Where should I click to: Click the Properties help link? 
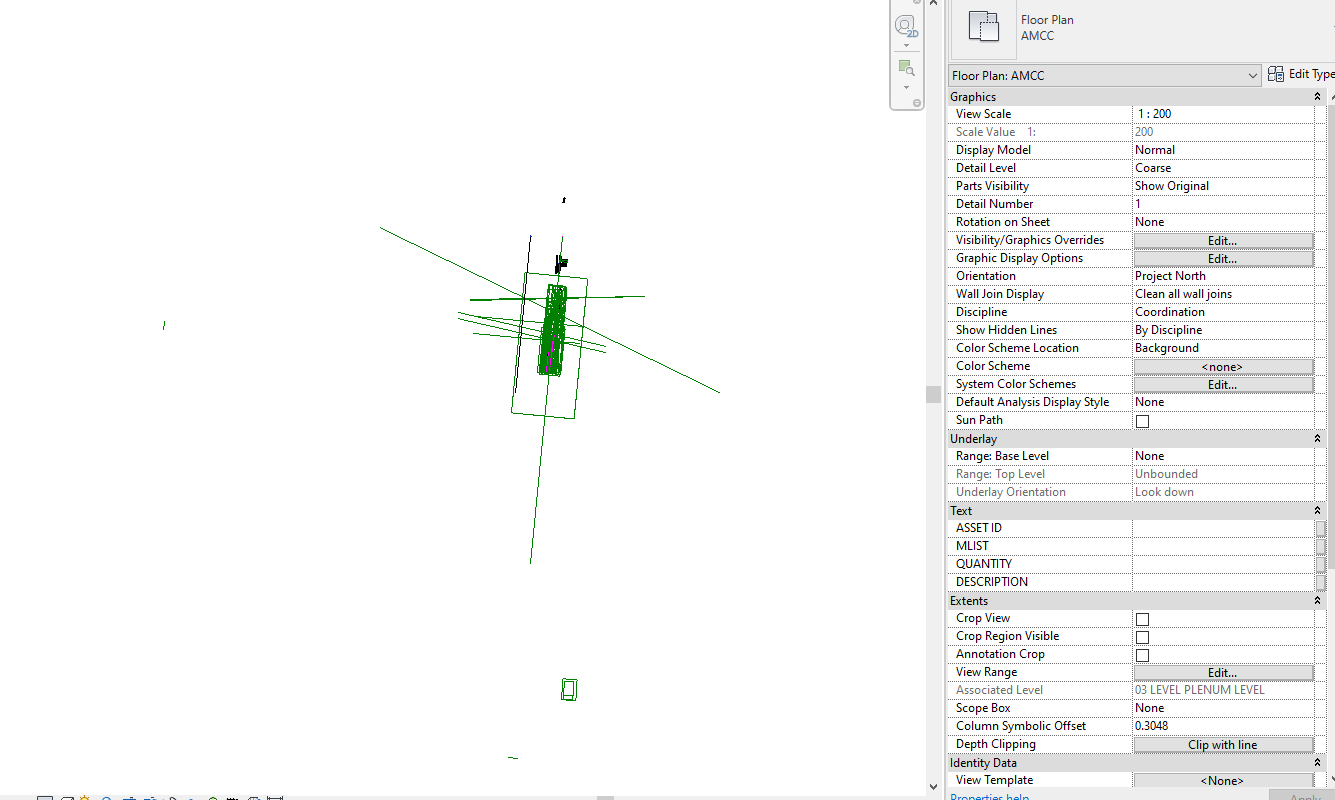click(988, 796)
